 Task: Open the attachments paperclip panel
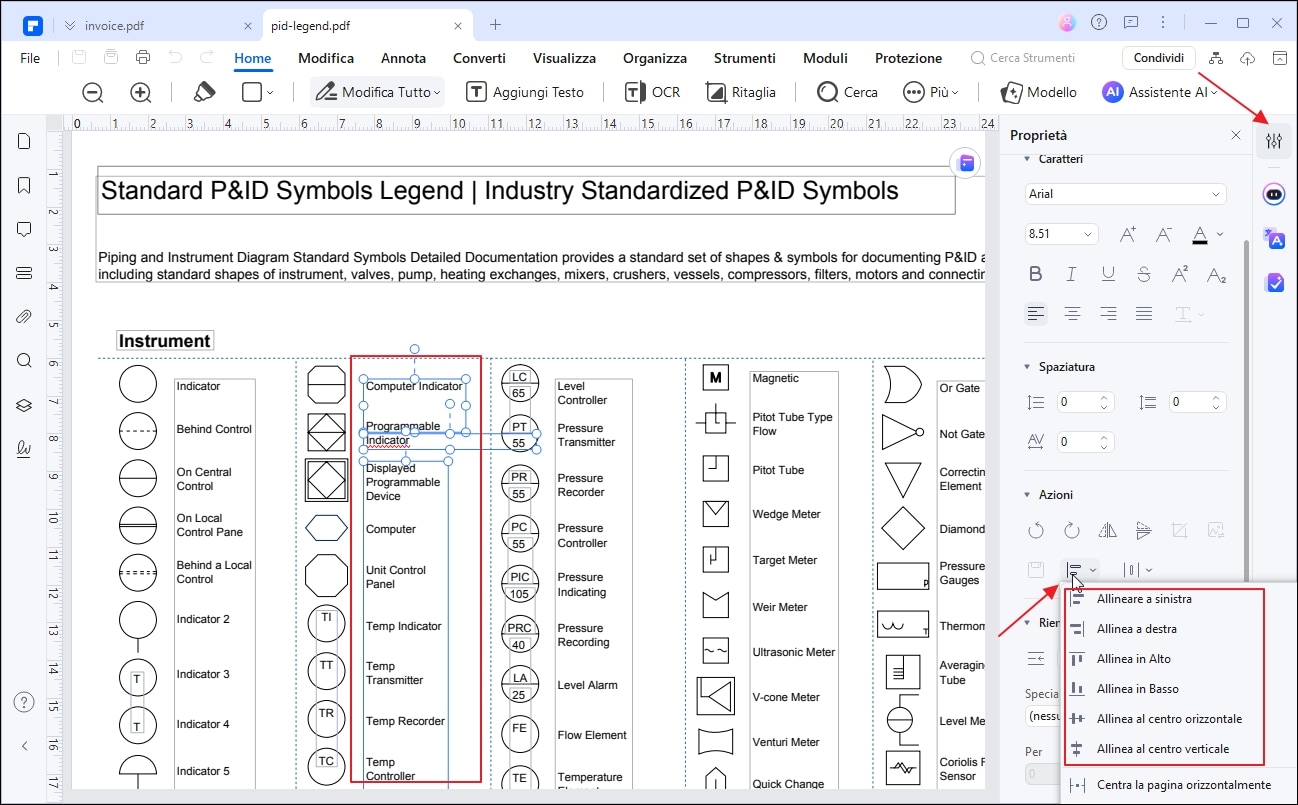coord(24,317)
